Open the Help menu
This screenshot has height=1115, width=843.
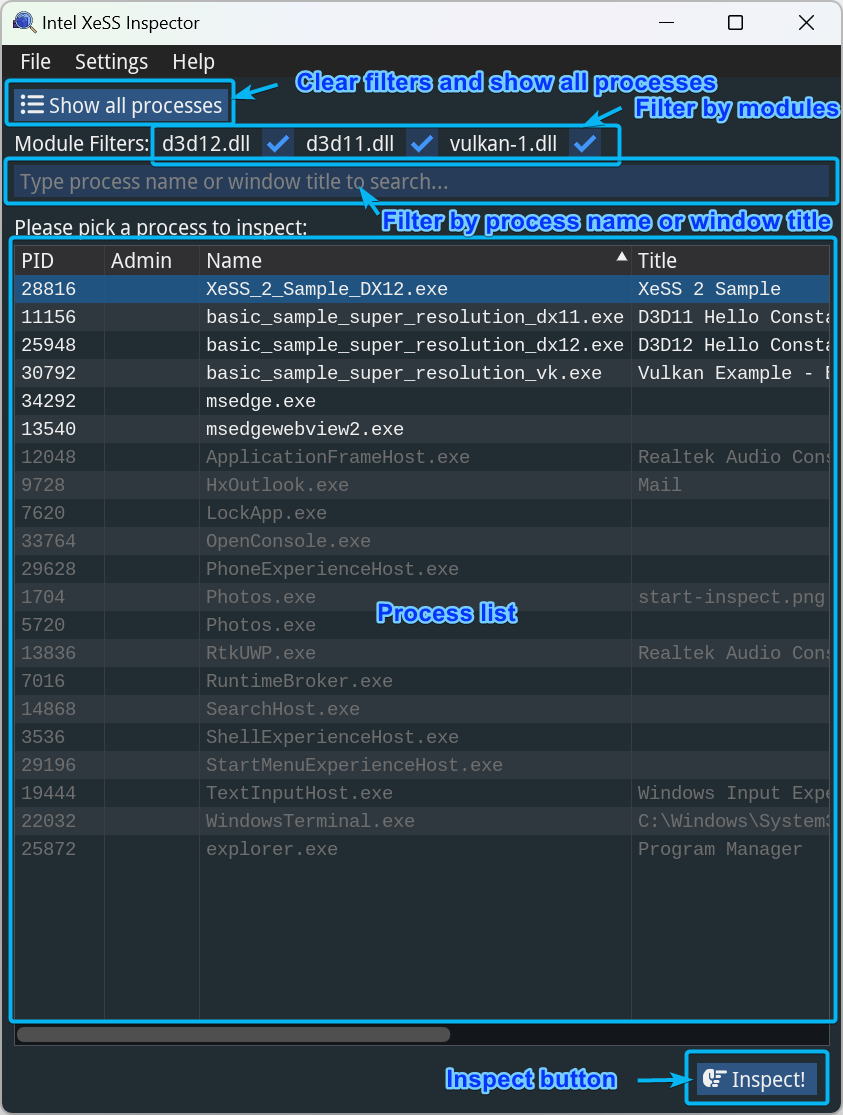[x=193, y=62]
